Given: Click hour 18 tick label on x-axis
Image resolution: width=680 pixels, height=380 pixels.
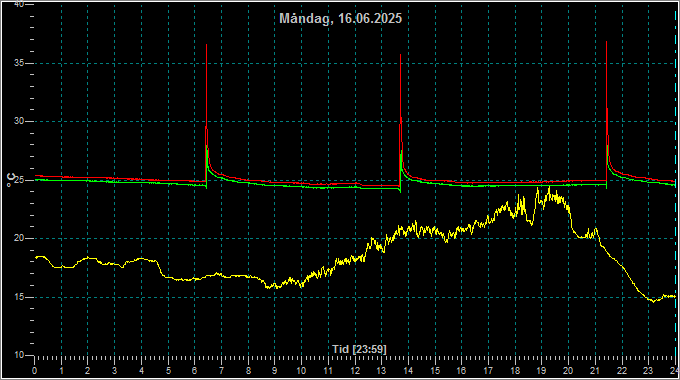Looking at the screenshot, I should point(515,371).
